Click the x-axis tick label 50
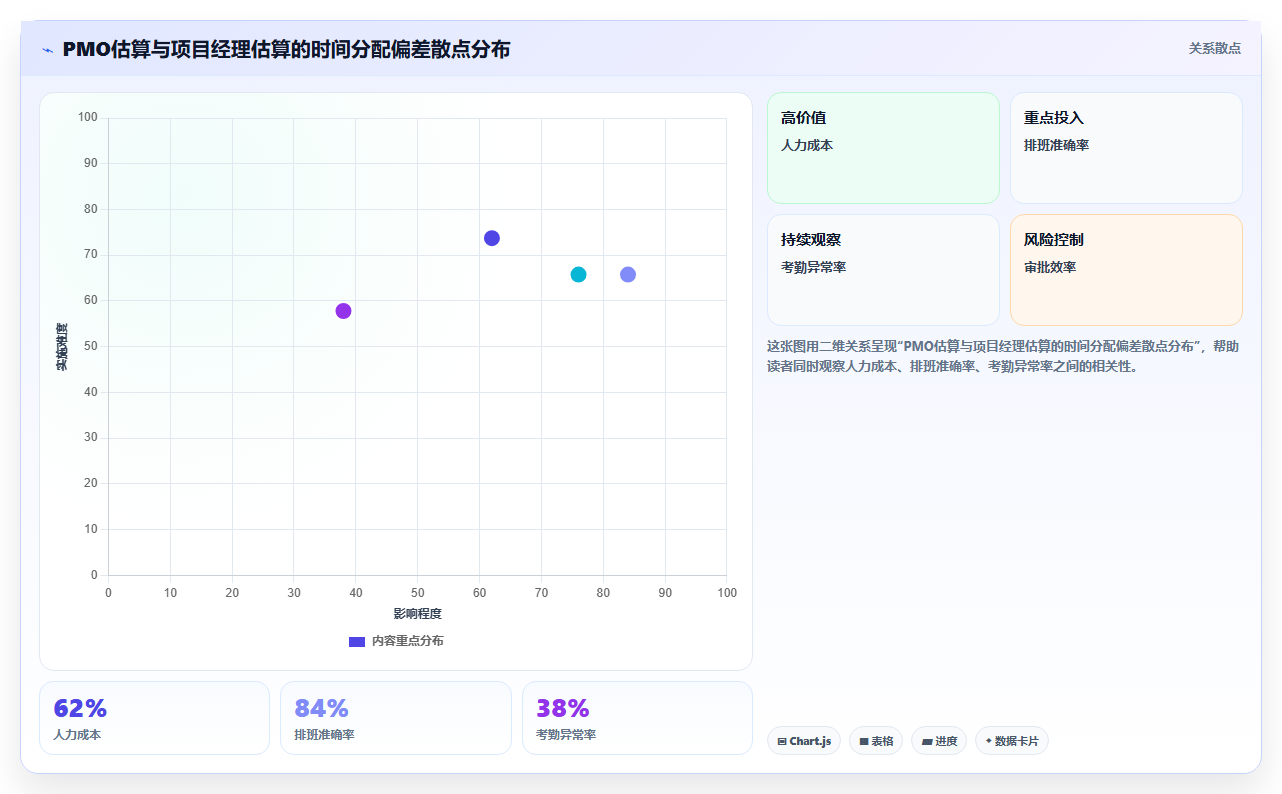1282x794 pixels. coord(417,593)
